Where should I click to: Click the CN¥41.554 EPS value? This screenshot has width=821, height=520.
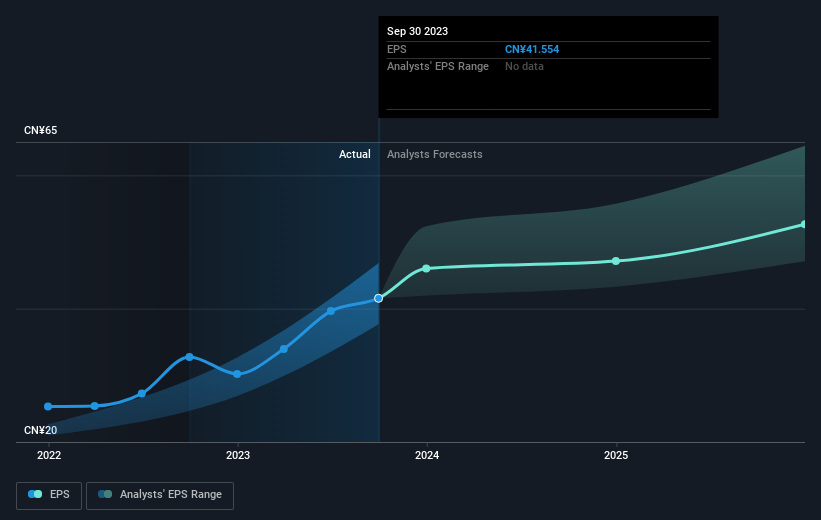532,49
